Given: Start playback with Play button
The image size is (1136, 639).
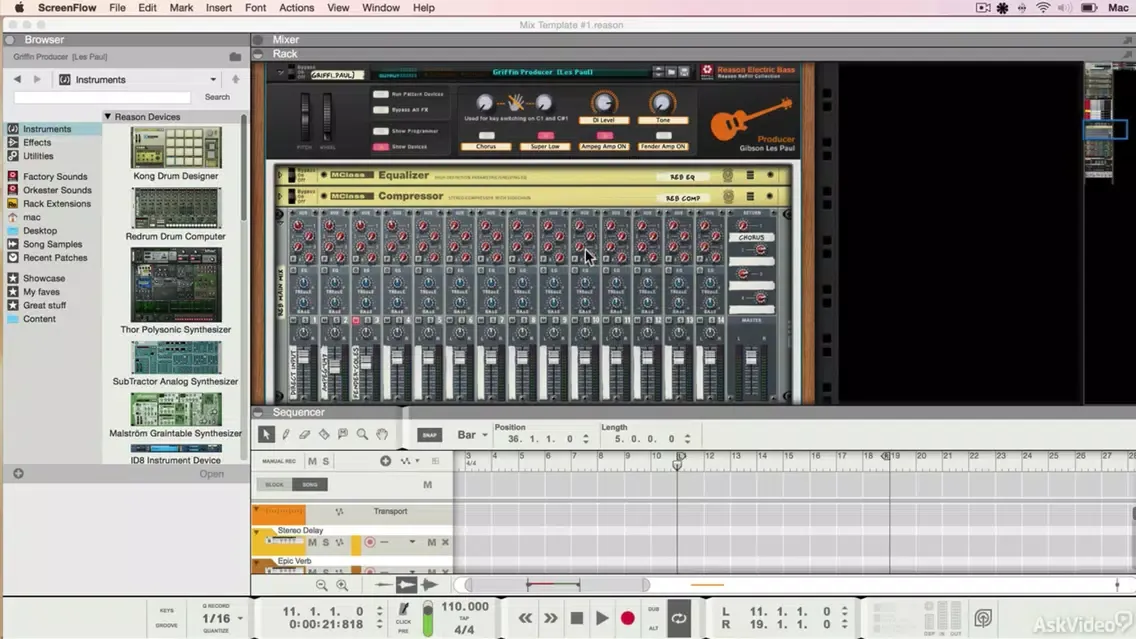Looking at the screenshot, I should pyautogui.click(x=602, y=618).
